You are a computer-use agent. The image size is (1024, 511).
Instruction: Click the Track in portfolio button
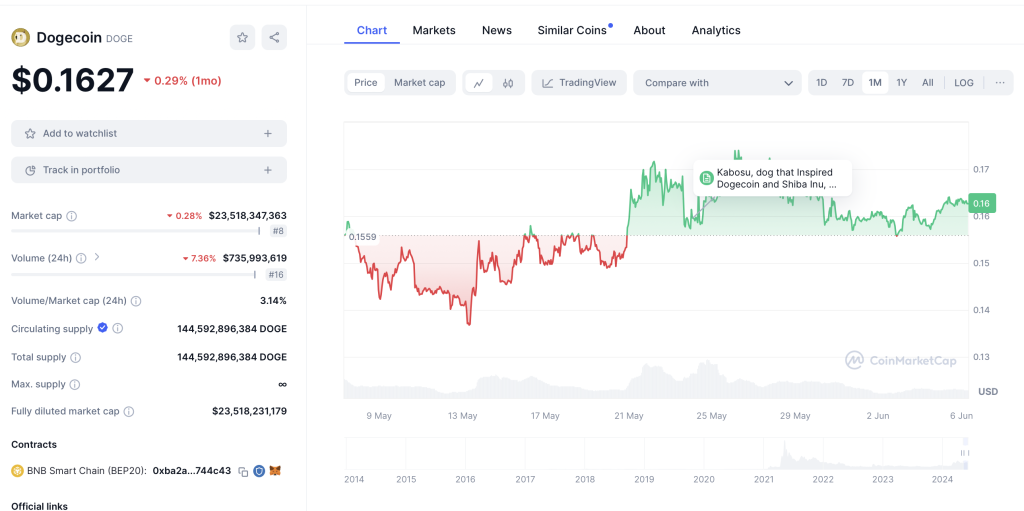coord(149,170)
